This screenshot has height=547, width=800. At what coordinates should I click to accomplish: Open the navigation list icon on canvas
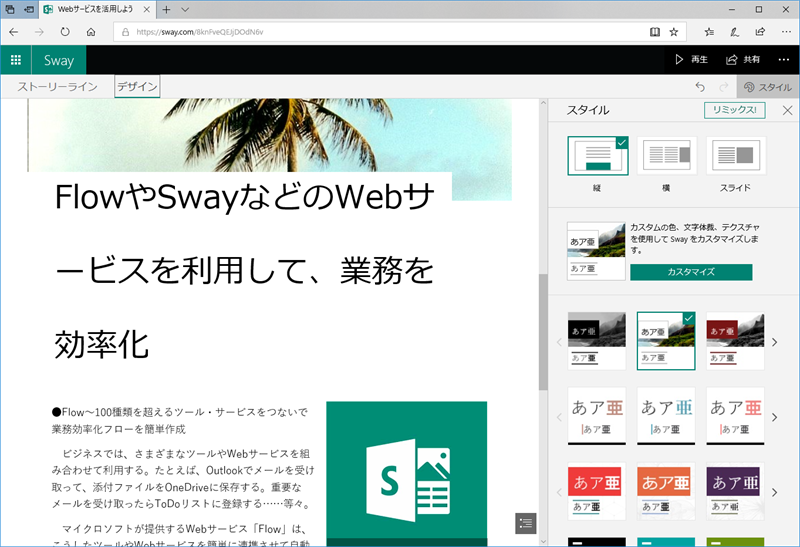(526, 523)
